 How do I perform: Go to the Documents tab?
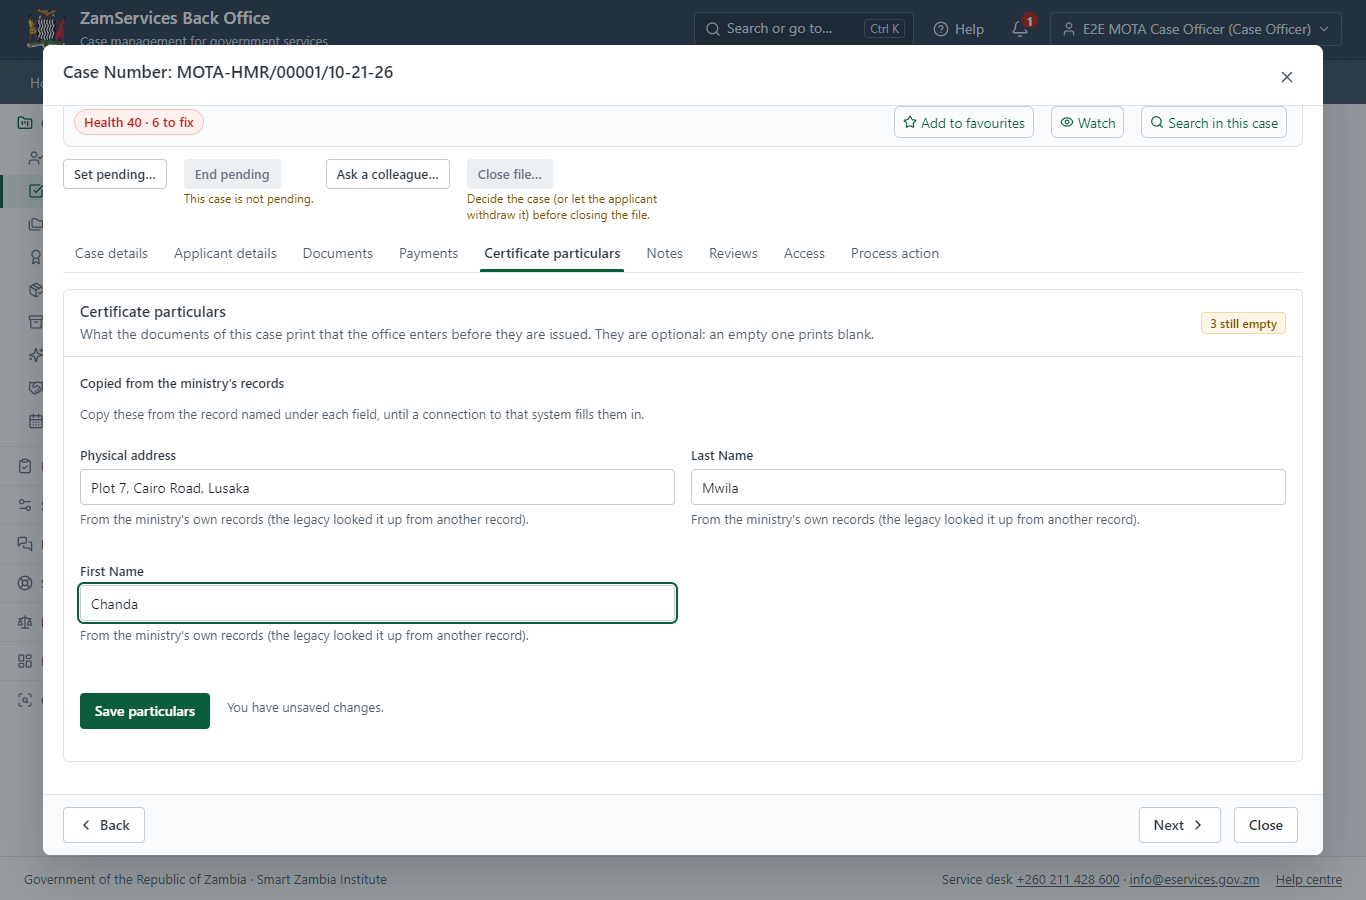tap(338, 253)
